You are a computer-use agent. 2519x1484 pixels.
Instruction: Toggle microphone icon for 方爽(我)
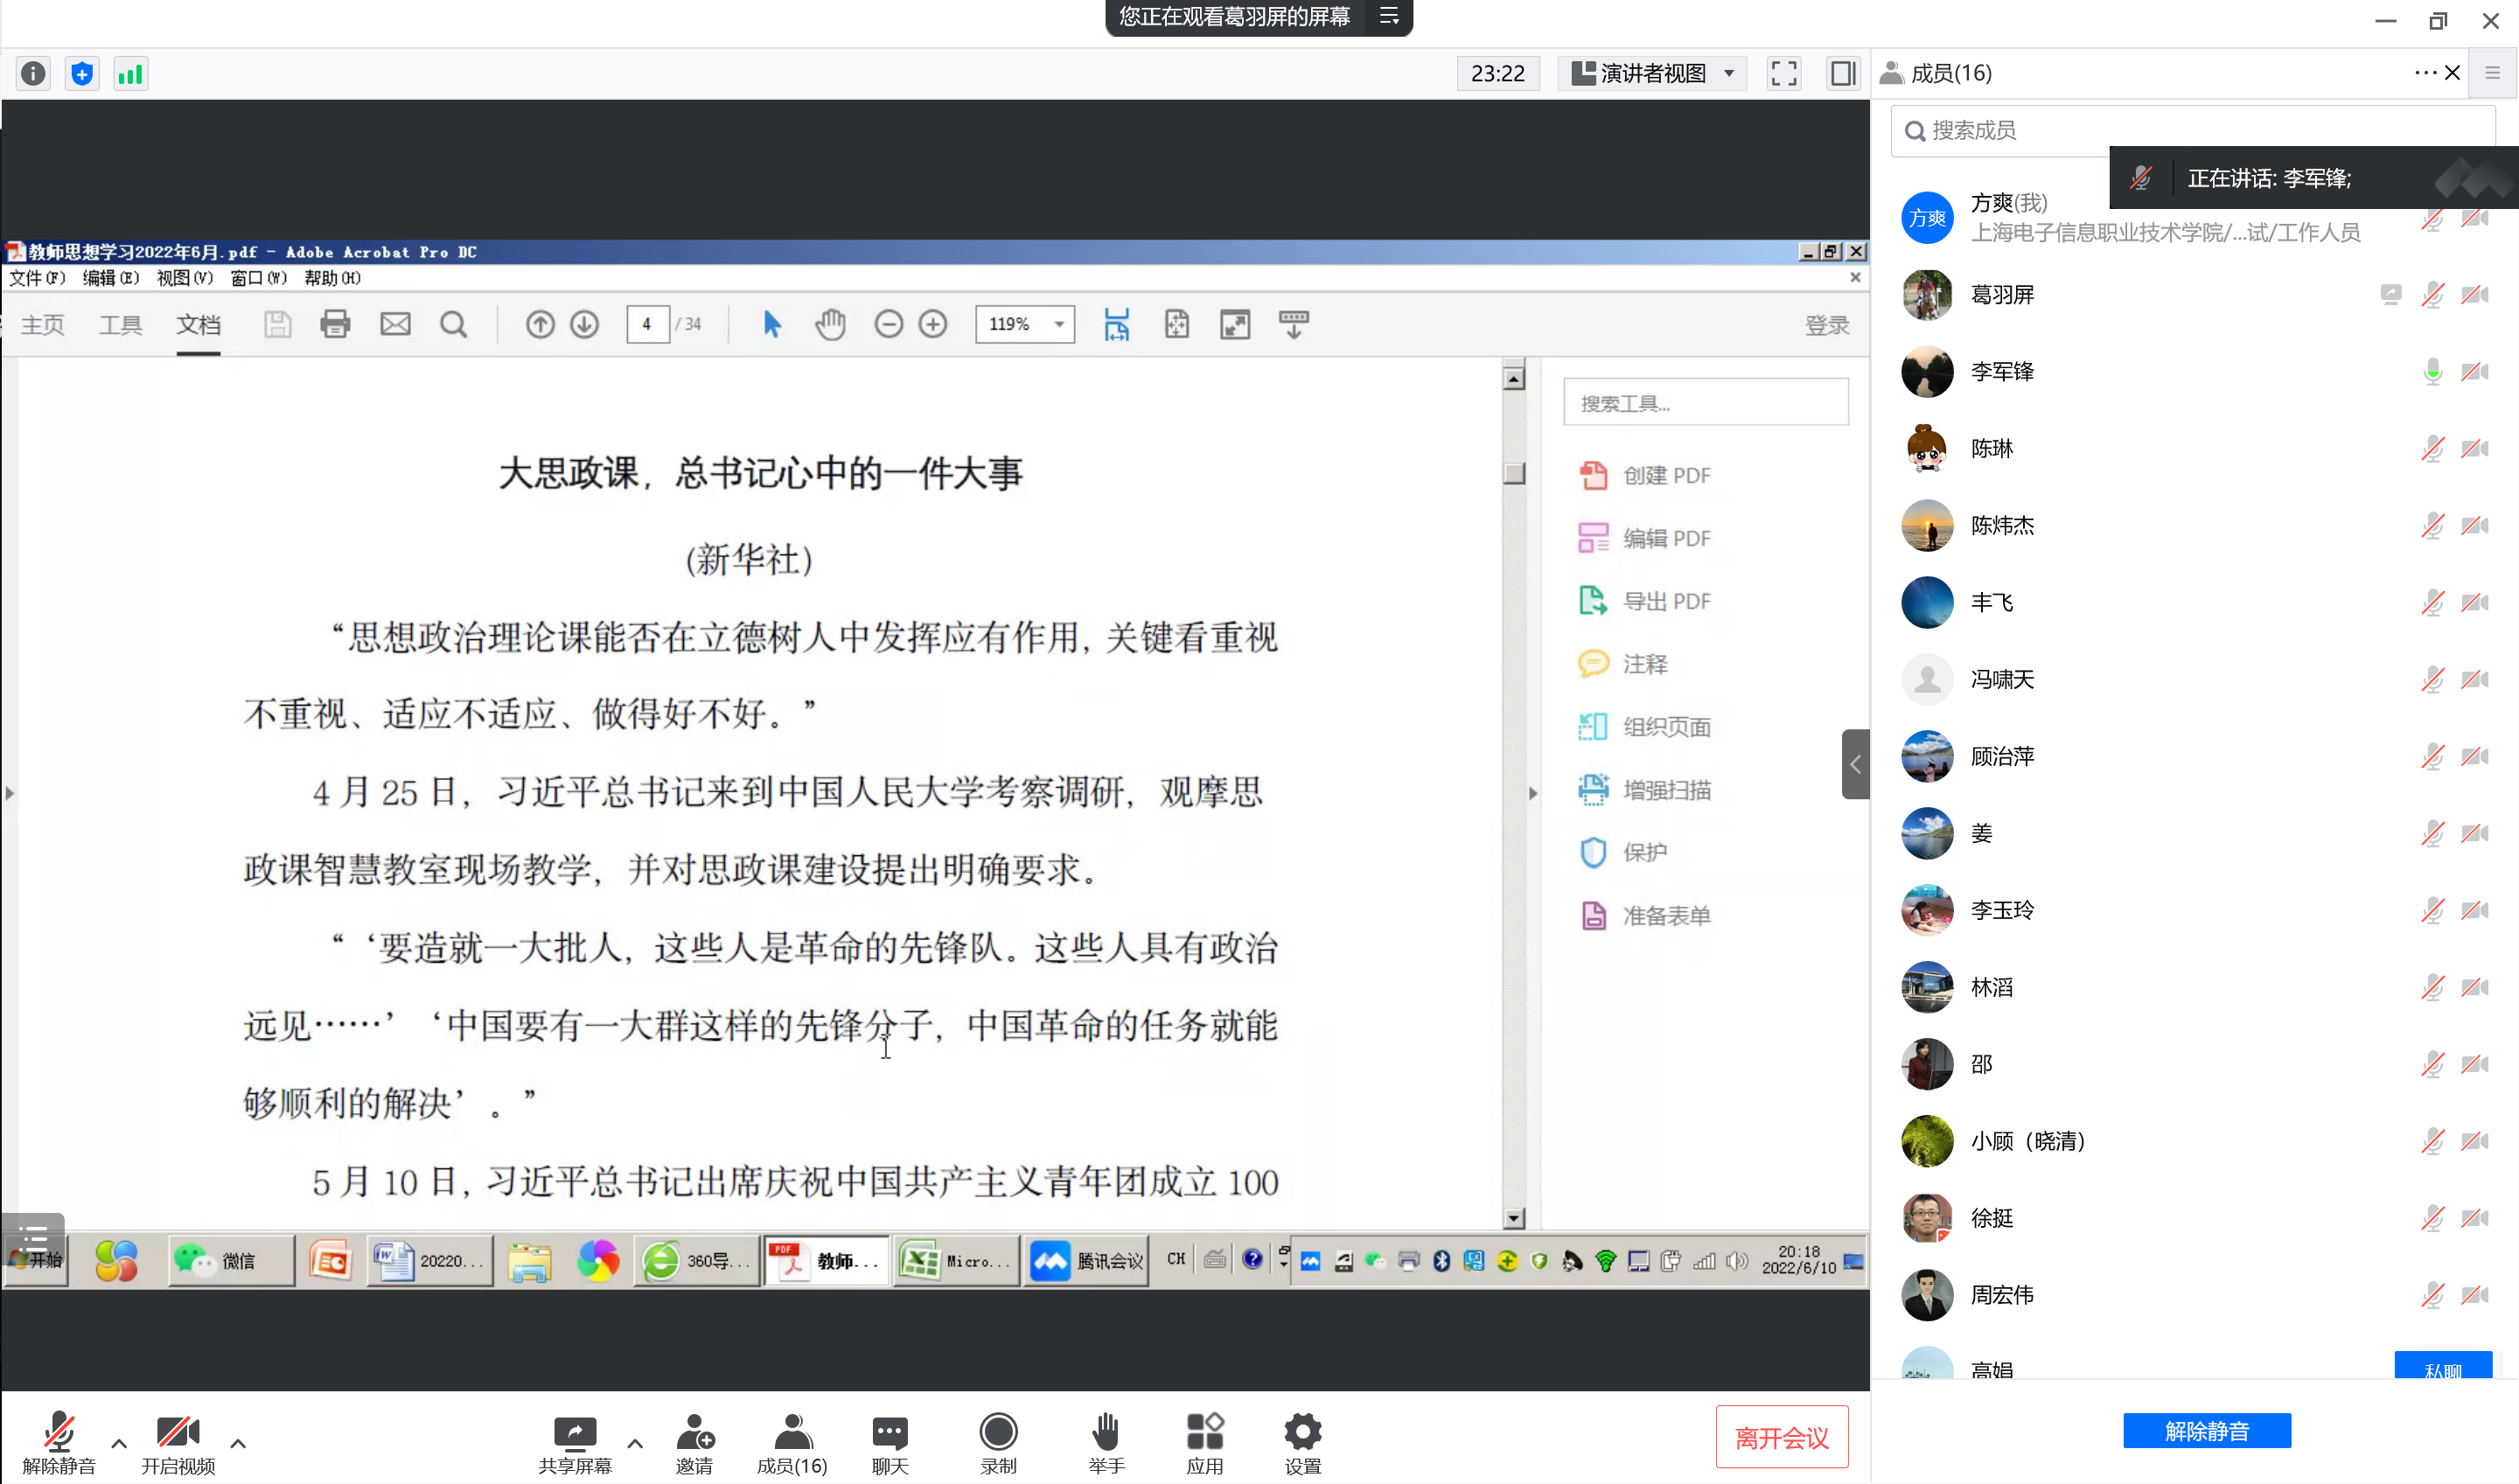pyautogui.click(x=2432, y=218)
